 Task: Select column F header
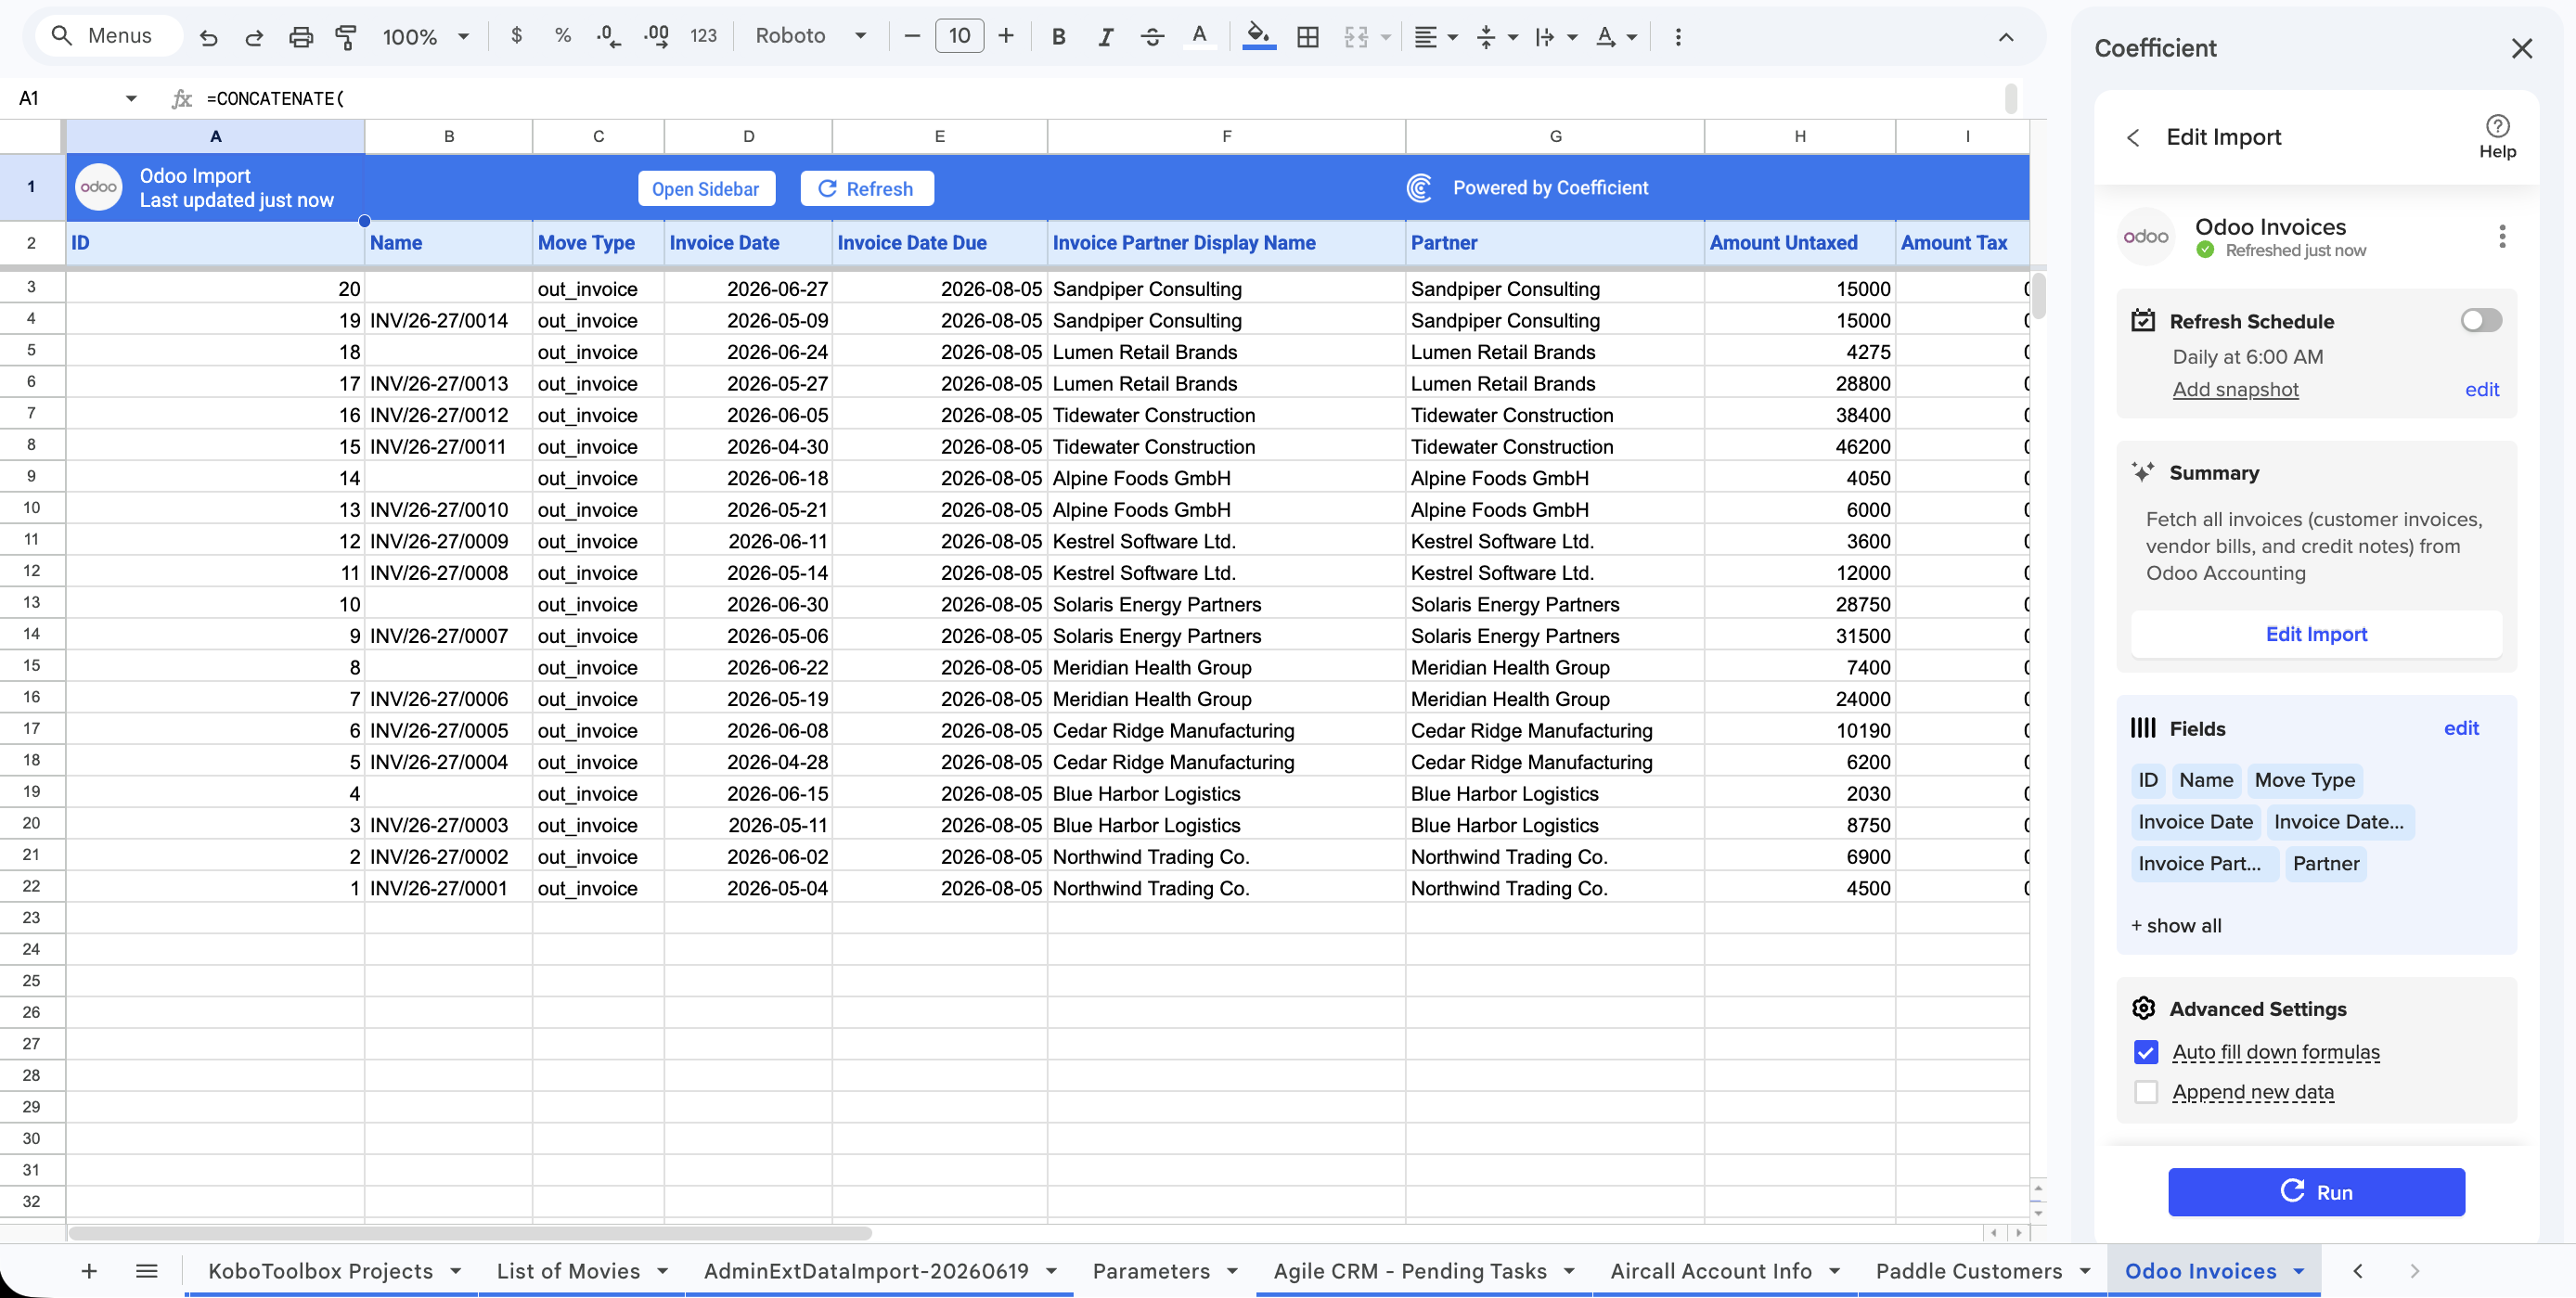point(1226,136)
